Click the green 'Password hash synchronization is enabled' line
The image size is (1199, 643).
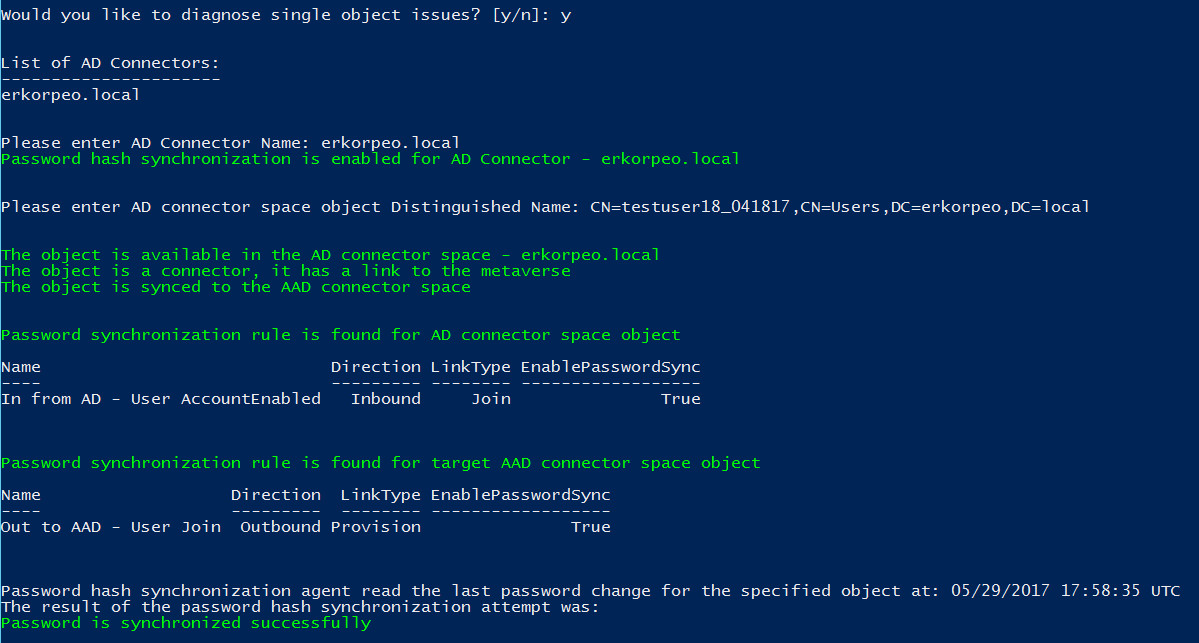370,159
